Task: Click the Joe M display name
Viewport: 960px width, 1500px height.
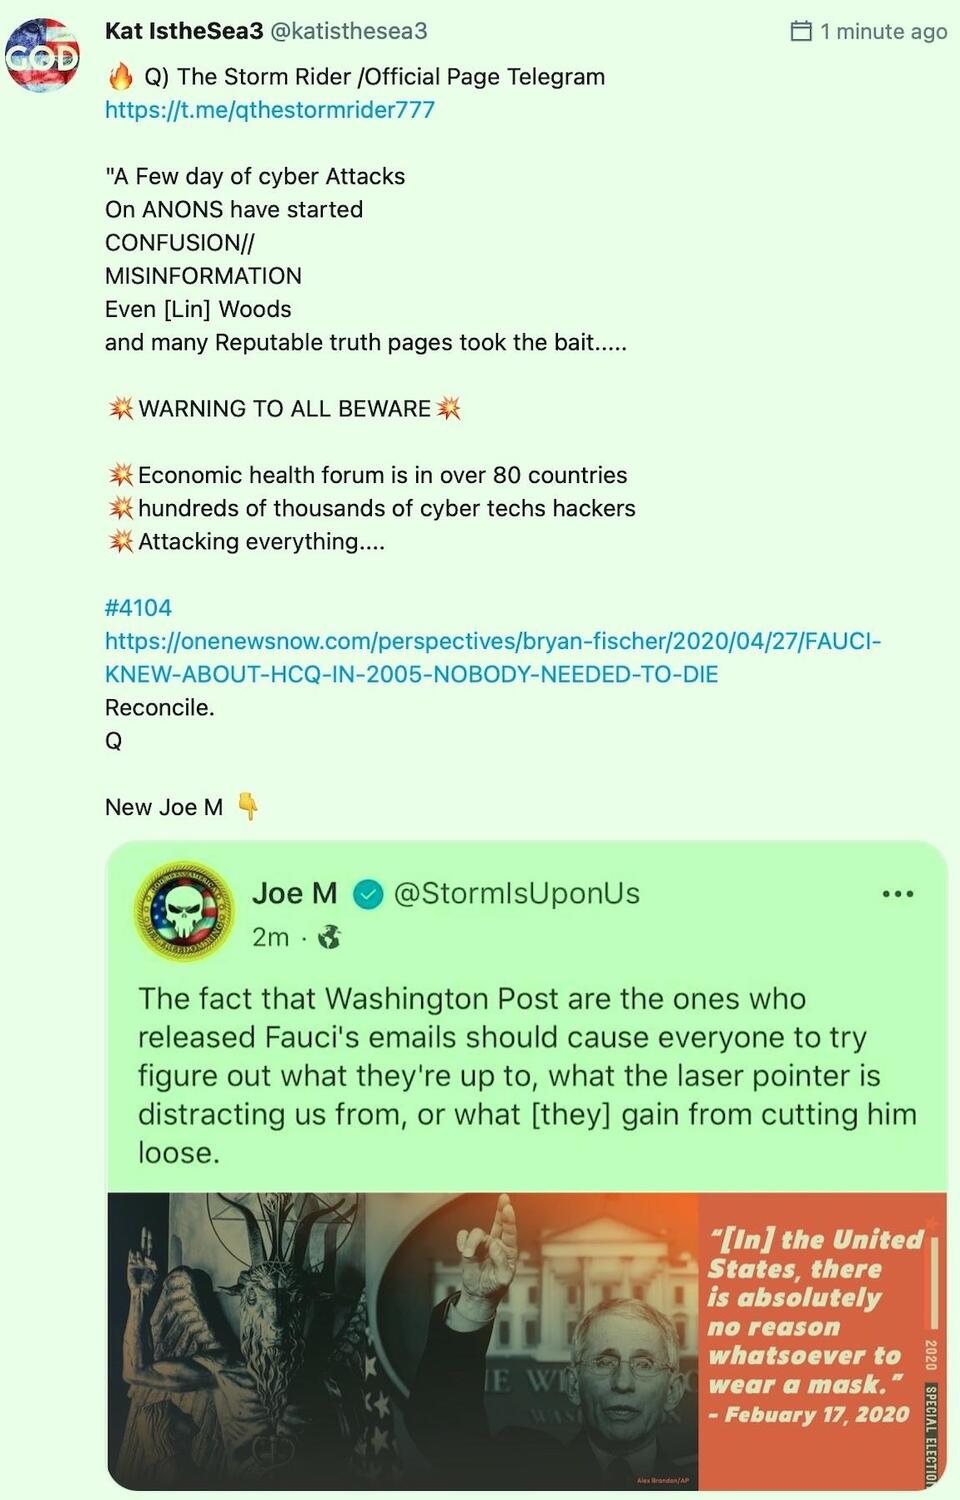Action: coord(294,893)
